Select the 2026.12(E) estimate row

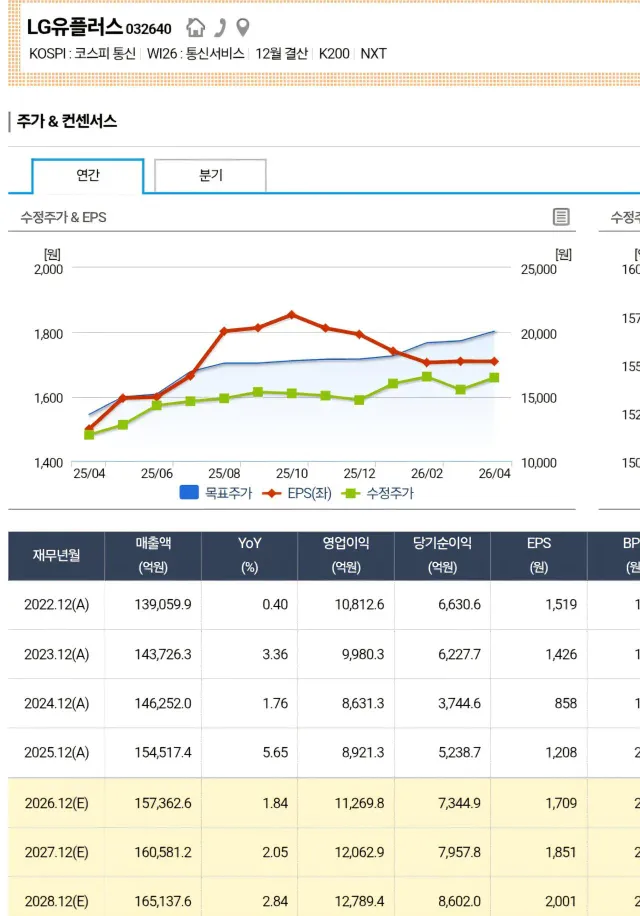[x=56, y=803]
